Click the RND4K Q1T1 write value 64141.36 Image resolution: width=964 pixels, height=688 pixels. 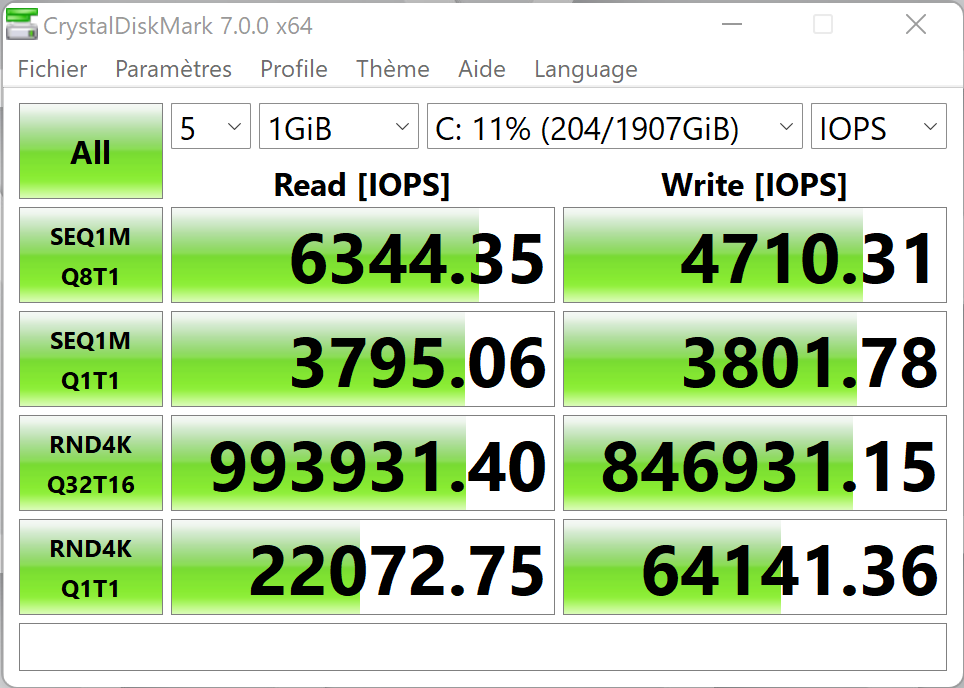755,567
